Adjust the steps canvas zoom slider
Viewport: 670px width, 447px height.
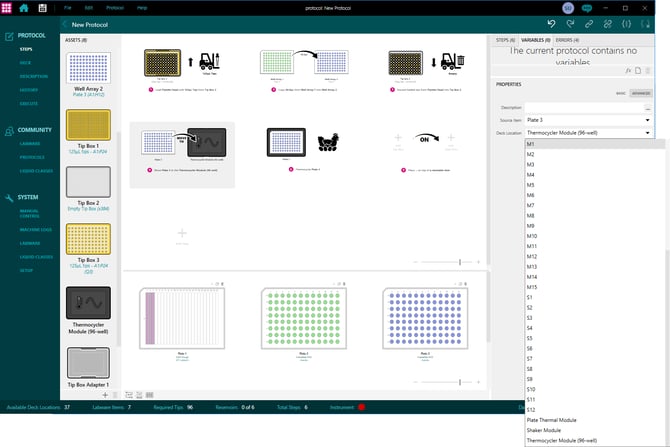click(x=460, y=262)
